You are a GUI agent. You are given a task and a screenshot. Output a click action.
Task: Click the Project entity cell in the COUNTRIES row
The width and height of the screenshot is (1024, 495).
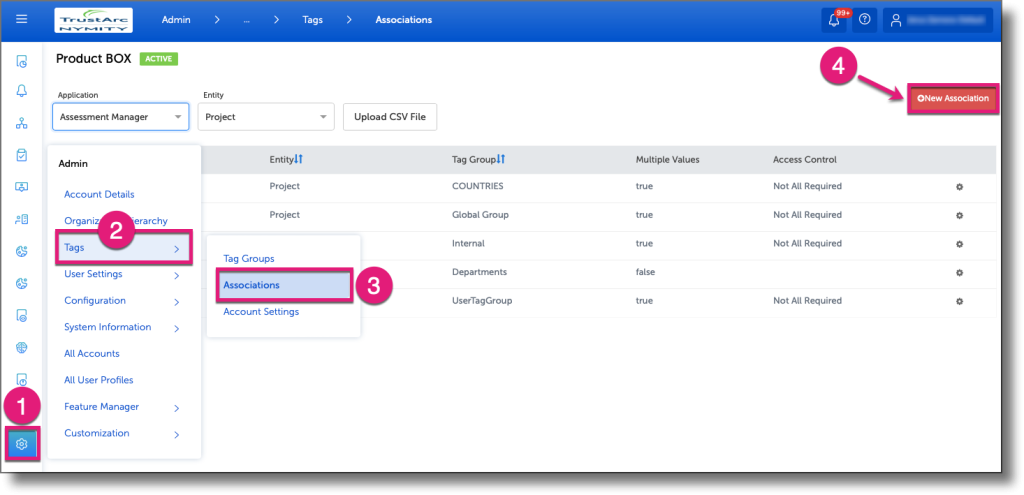285,186
